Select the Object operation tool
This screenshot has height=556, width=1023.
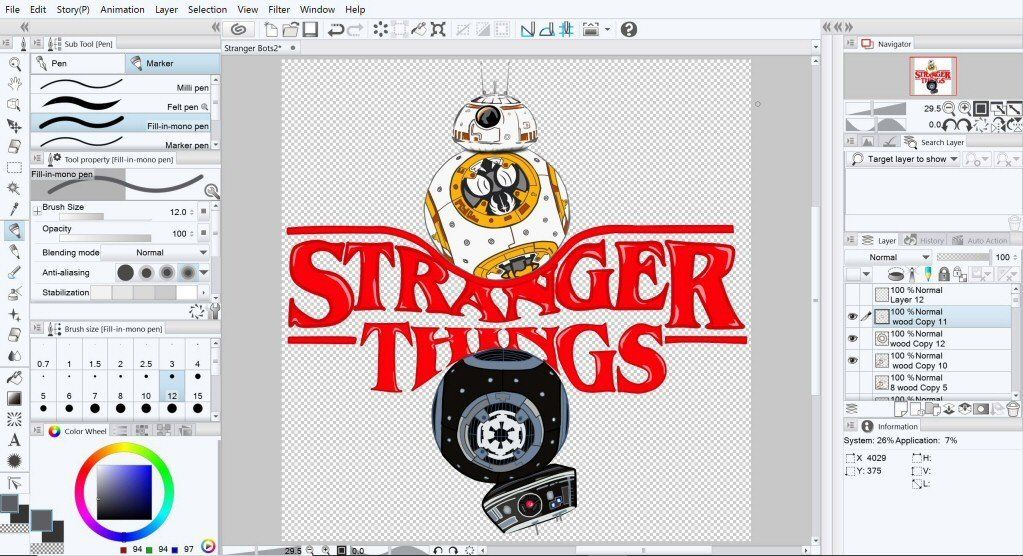click(x=14, y=104)
